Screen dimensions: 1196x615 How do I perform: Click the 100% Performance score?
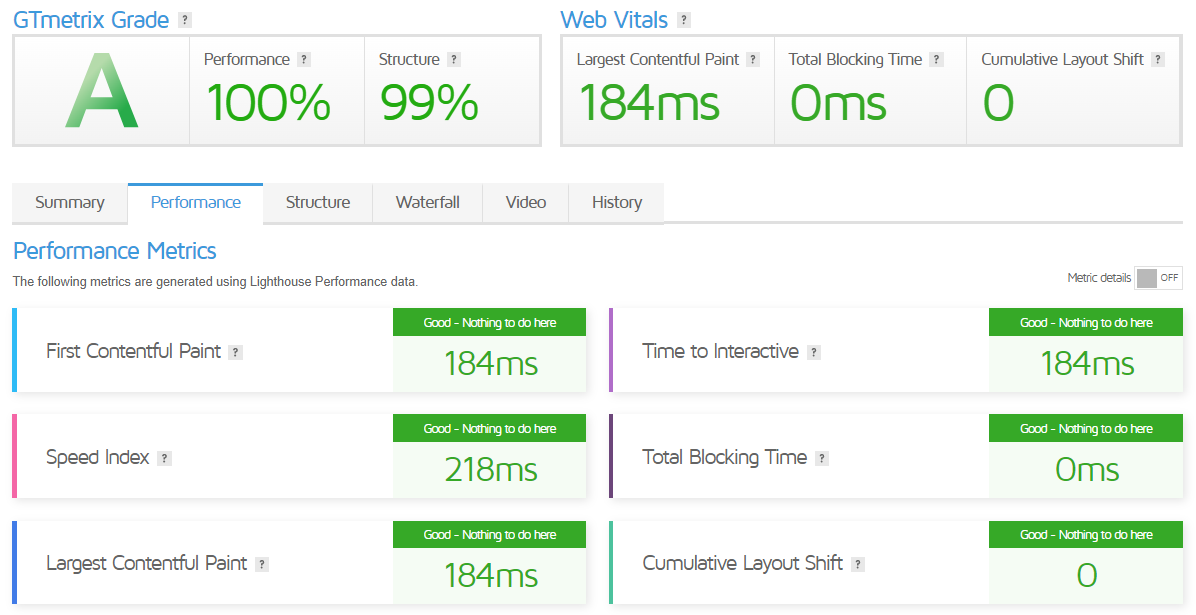point(268,103)
